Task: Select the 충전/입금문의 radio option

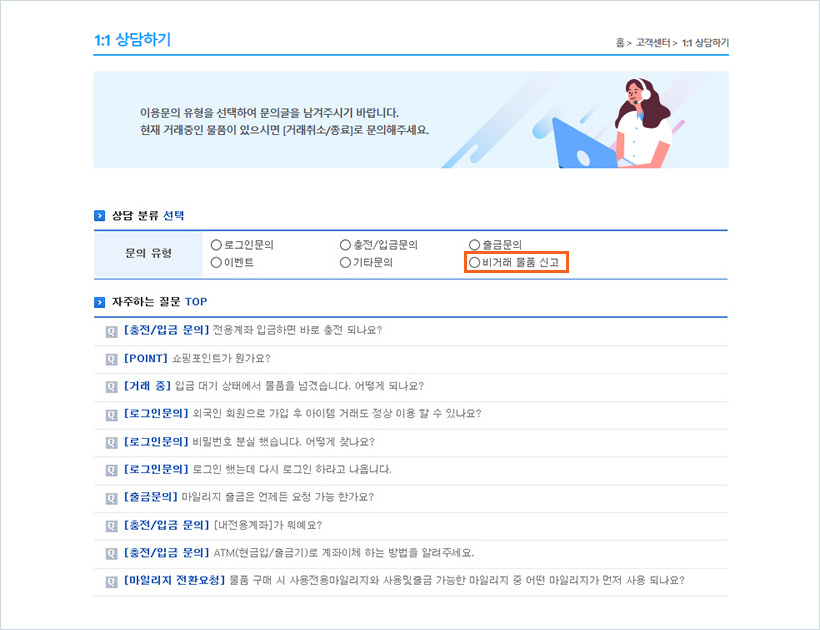Action: (x=345, y=244)
